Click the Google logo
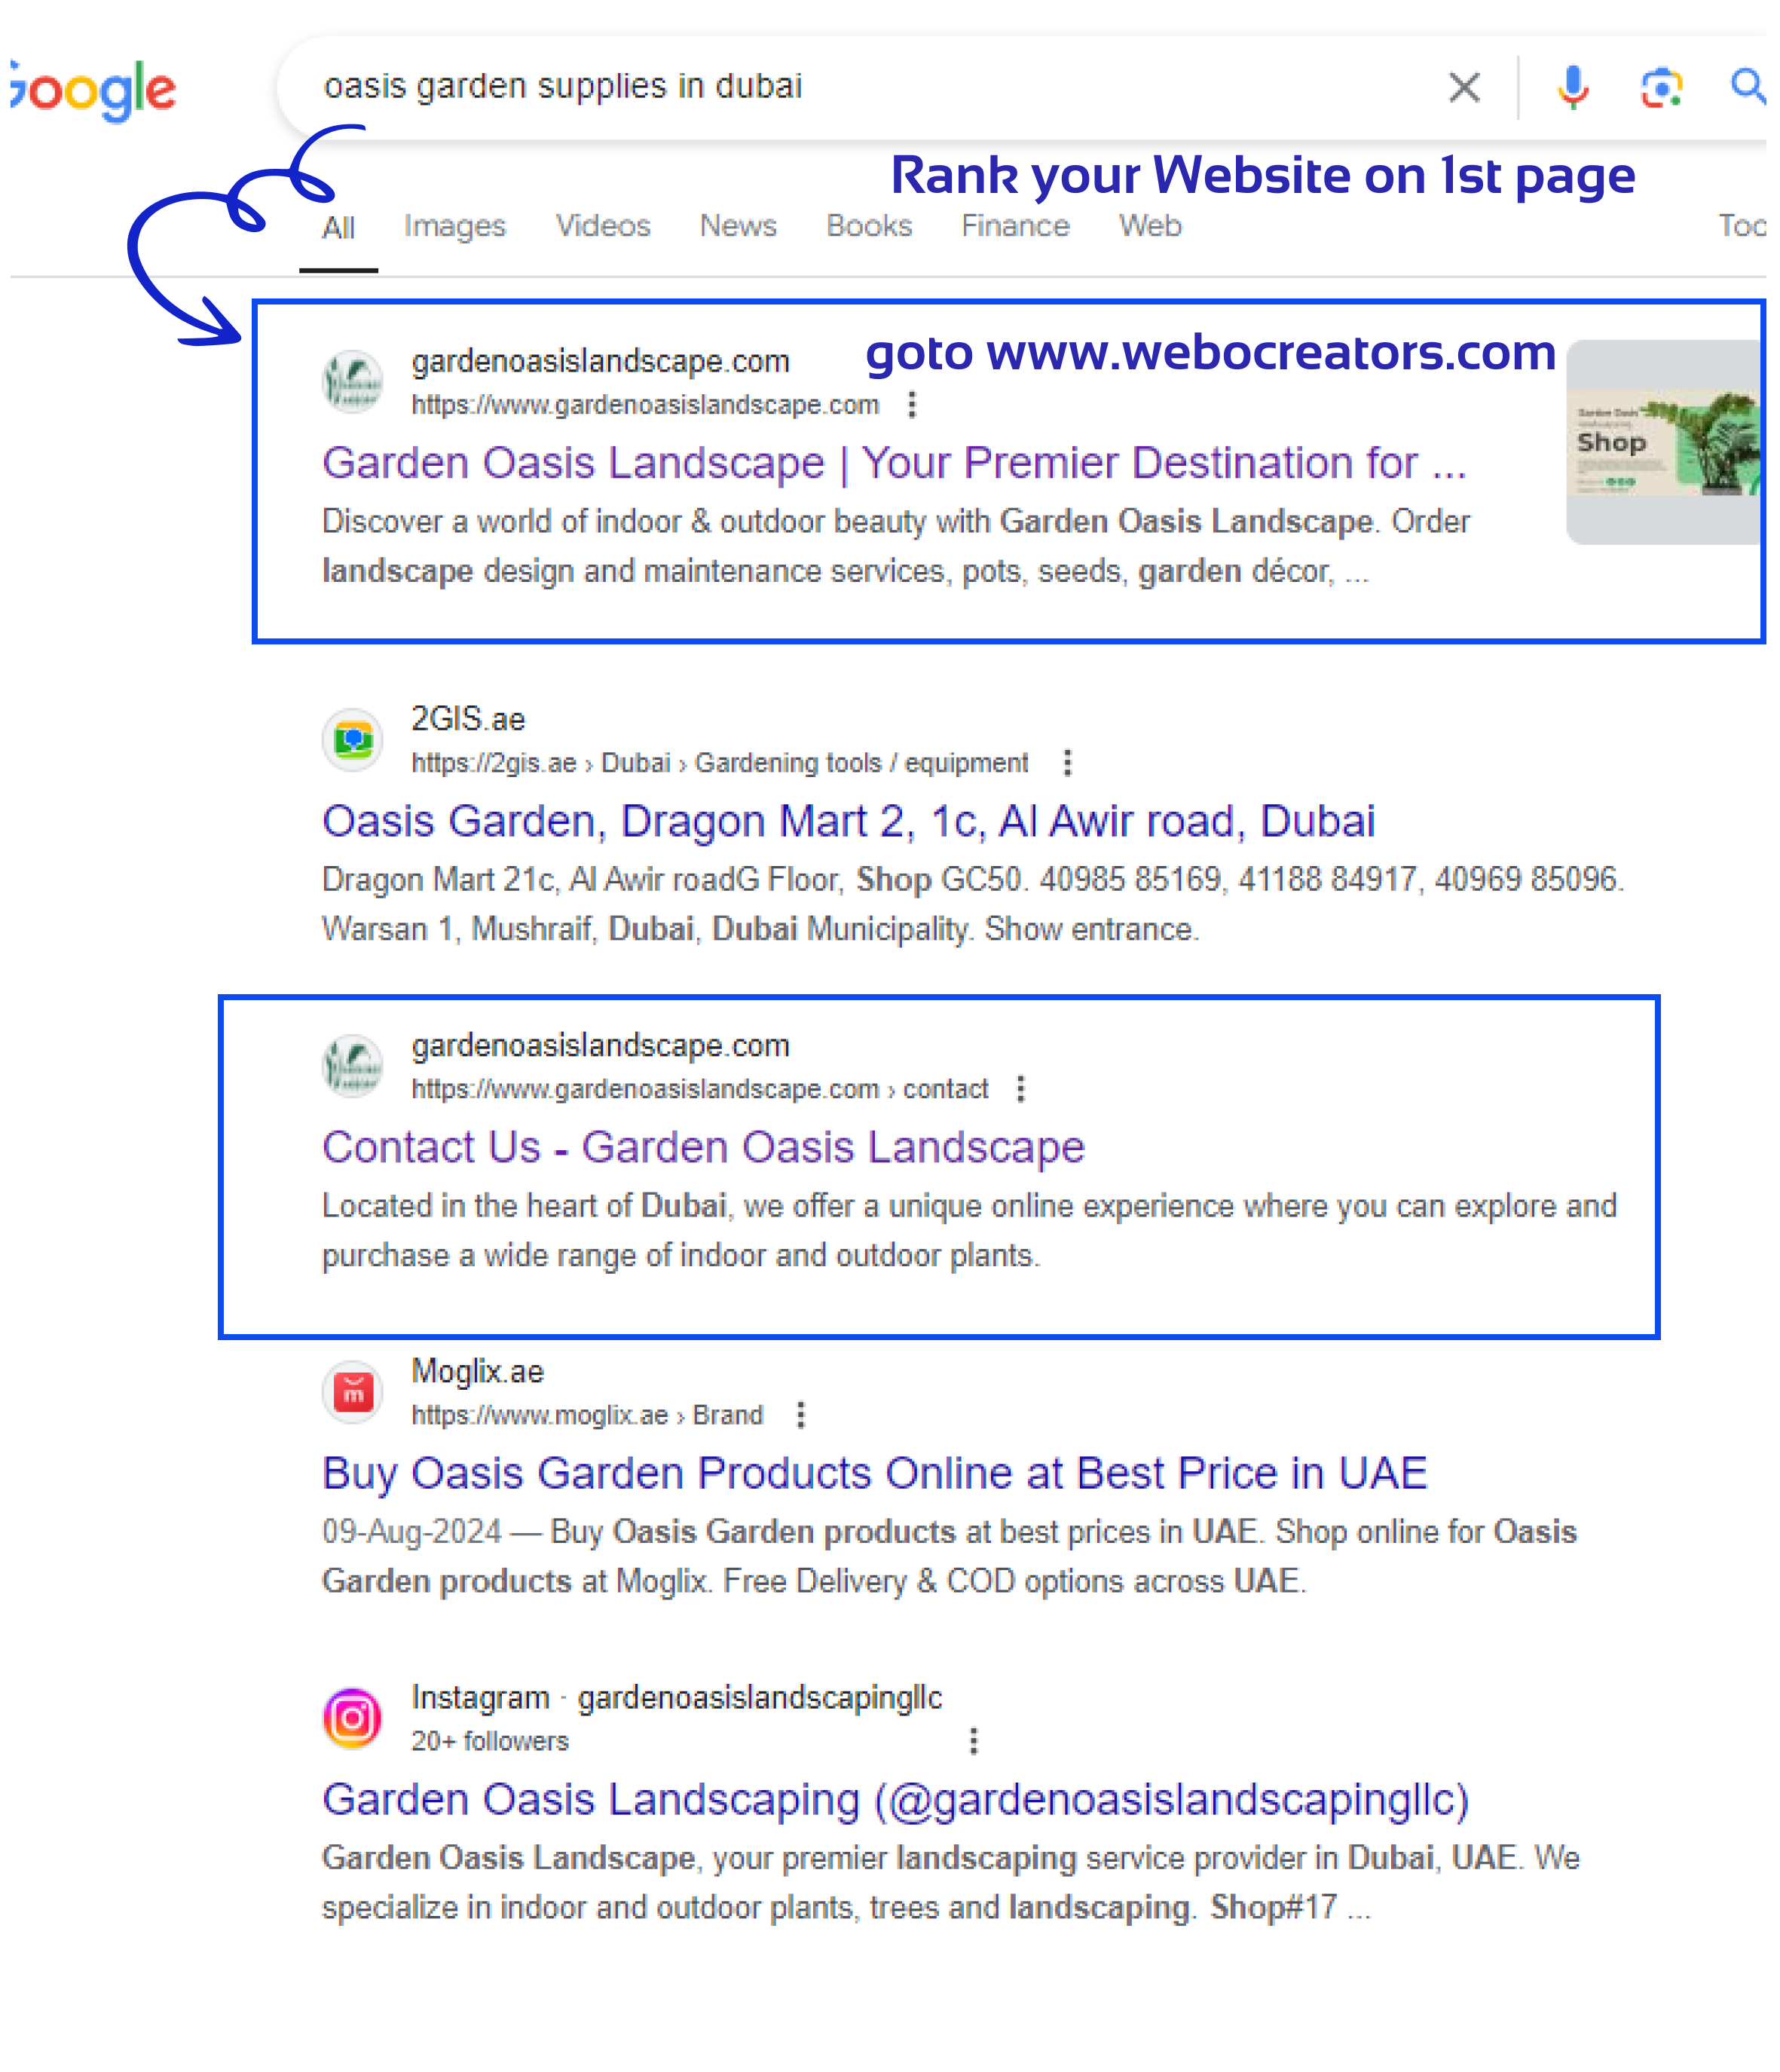The image size is (1780, 2072). click(x=90, y=87)
